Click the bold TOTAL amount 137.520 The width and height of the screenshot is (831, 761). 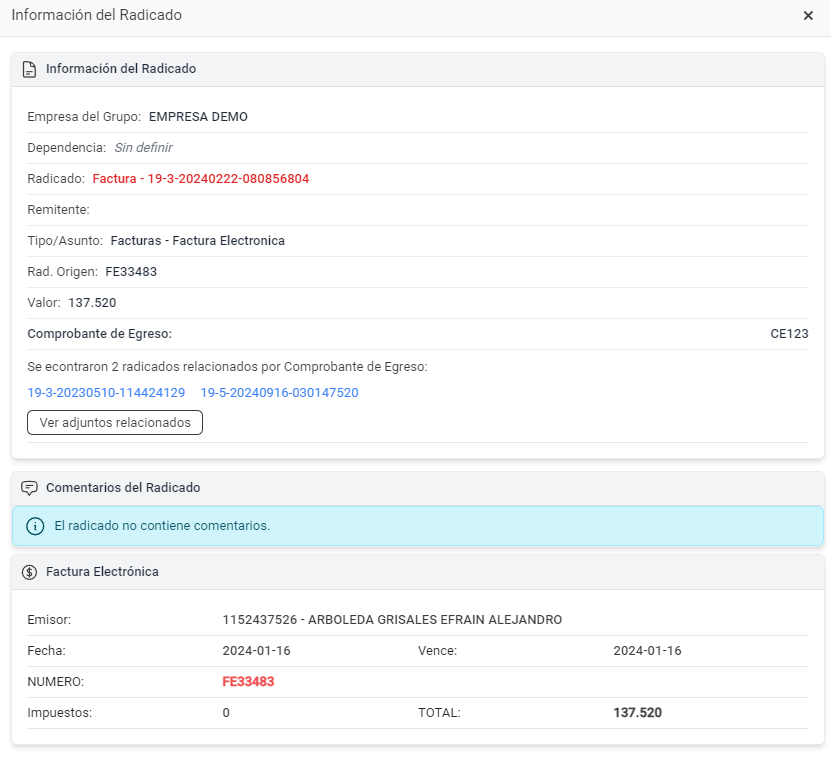tap(637, 713)
